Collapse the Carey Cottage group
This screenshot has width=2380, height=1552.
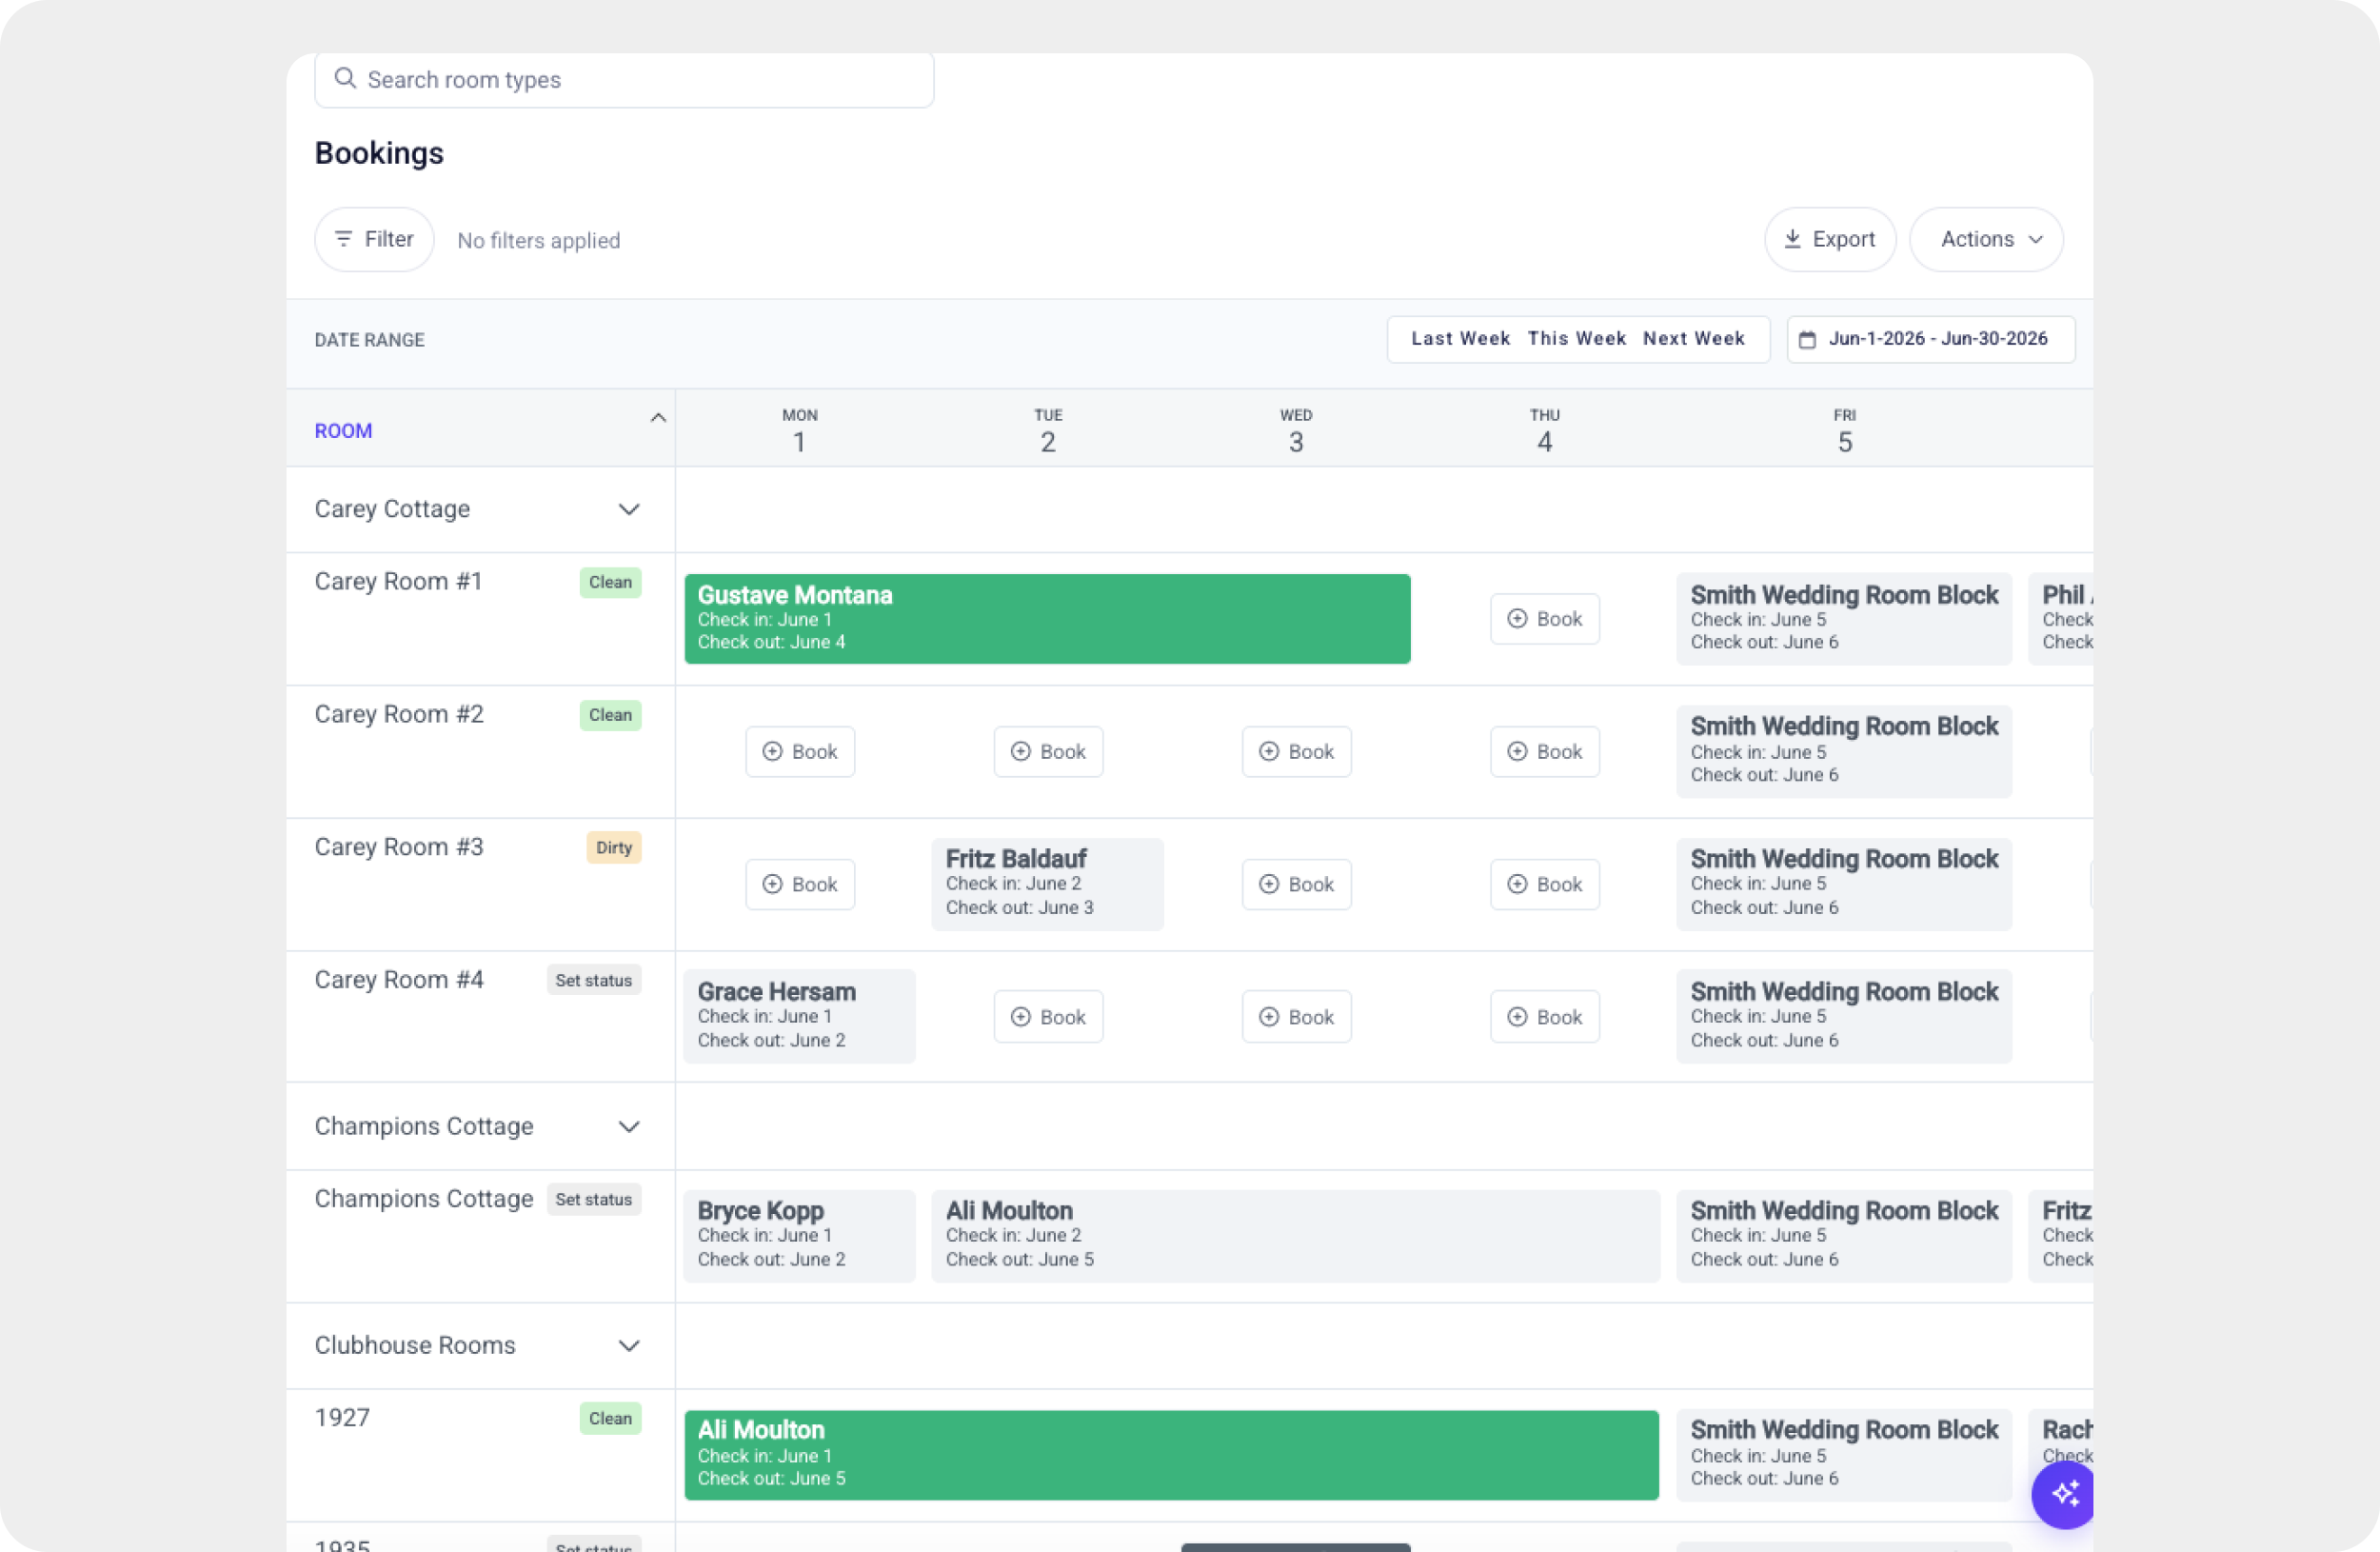point(628,510)
